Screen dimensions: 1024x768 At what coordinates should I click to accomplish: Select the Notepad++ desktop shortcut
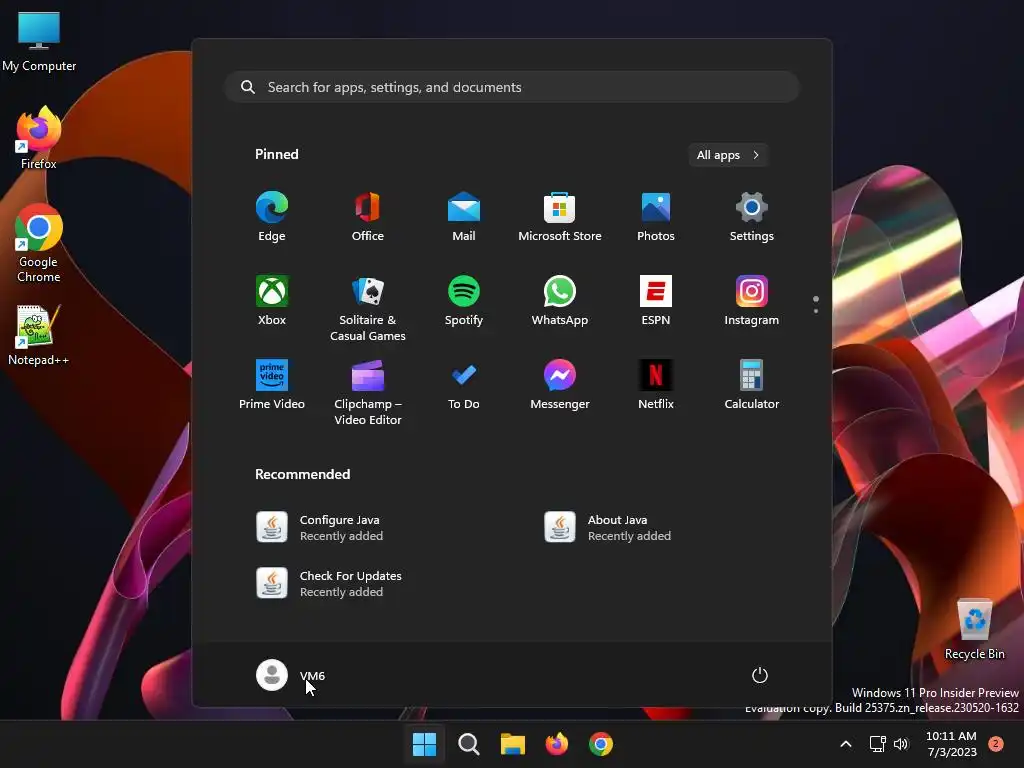(39, 335)
